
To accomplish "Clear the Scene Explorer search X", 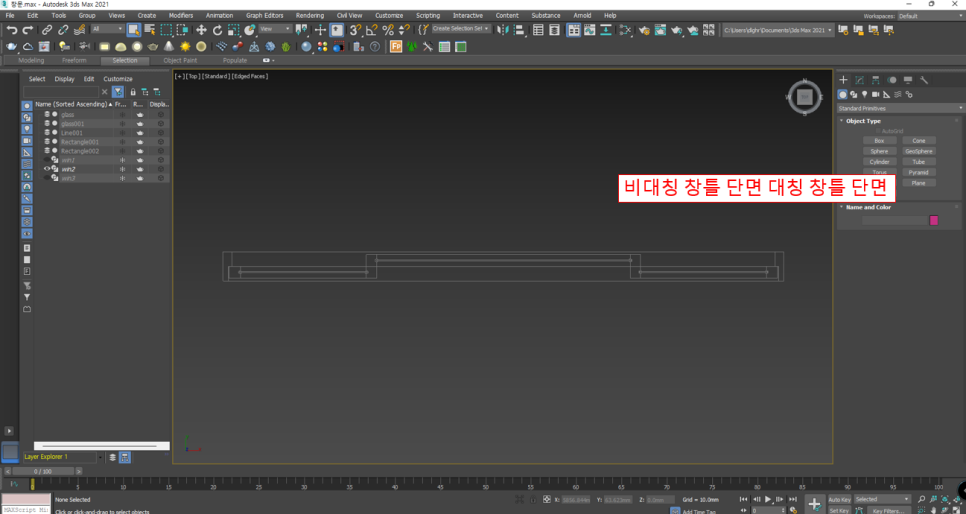I will [x=104, y=92].
